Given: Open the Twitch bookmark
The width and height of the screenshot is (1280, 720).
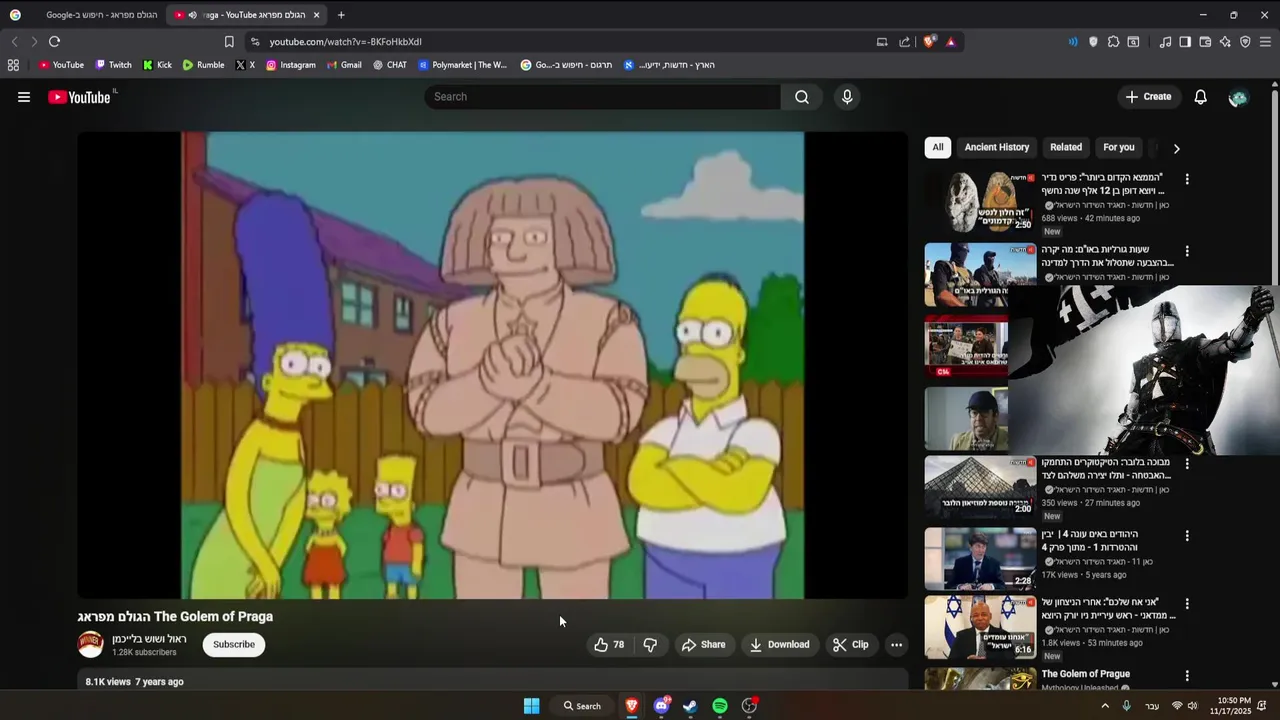Looking at the screenshot, I should [x=113, y=65].
